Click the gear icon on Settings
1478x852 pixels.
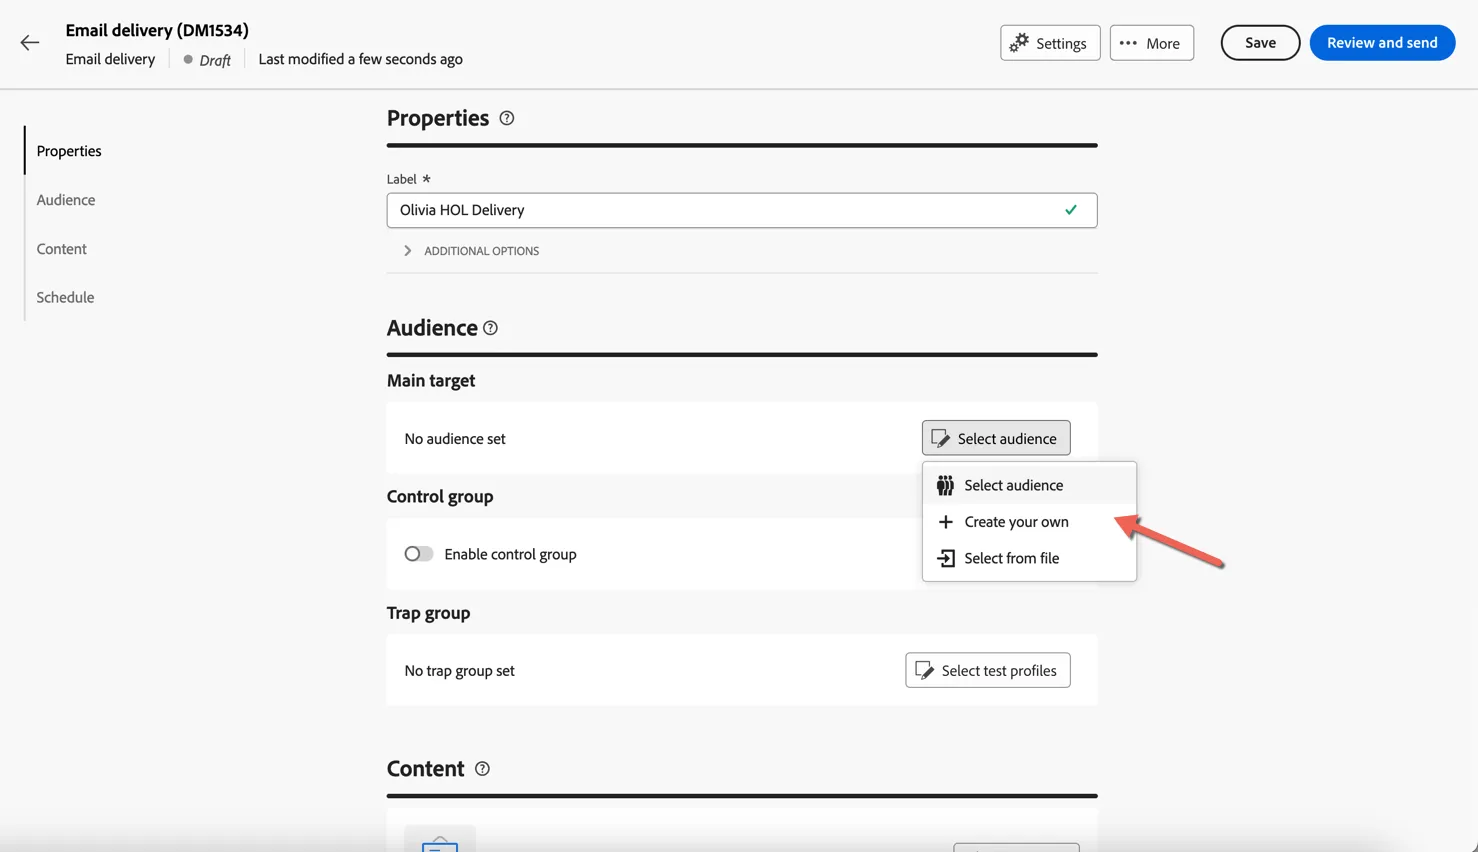[x=1019, y=43]
